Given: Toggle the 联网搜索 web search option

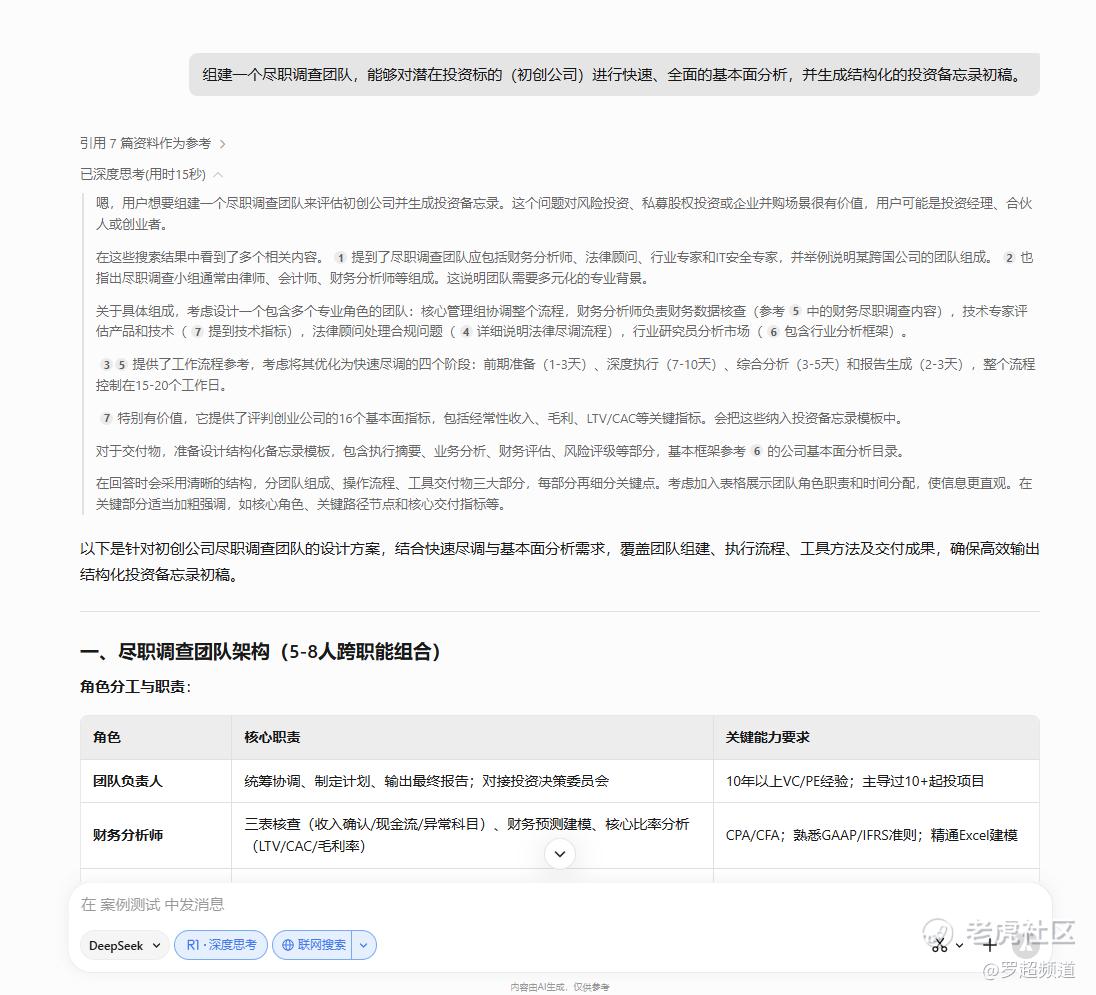Looking at the screenshot, I should coord(312,945).
